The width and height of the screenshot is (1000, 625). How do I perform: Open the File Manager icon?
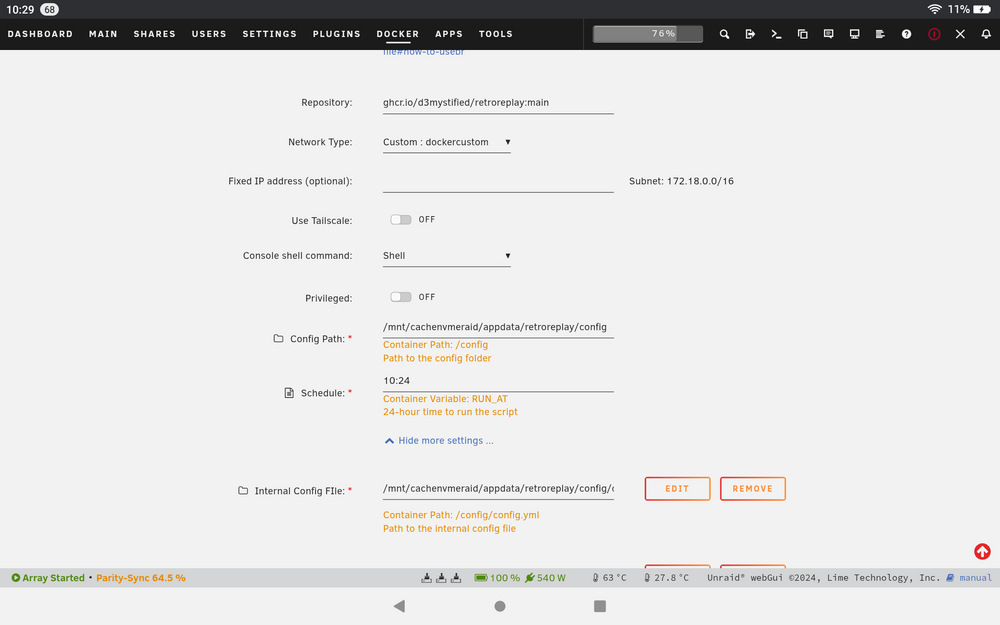[802, 34]
